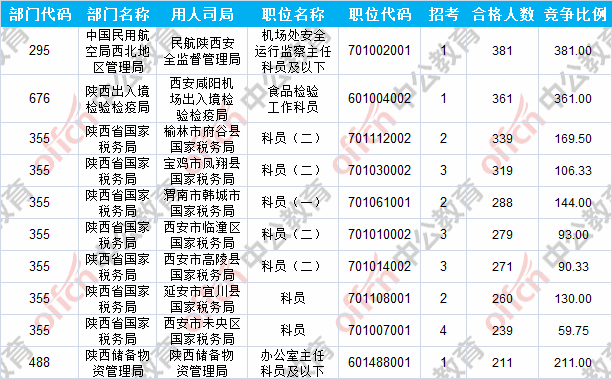
Task: Click cell 西安市高陵县国家税务局
Action: (x=202, y=267)
